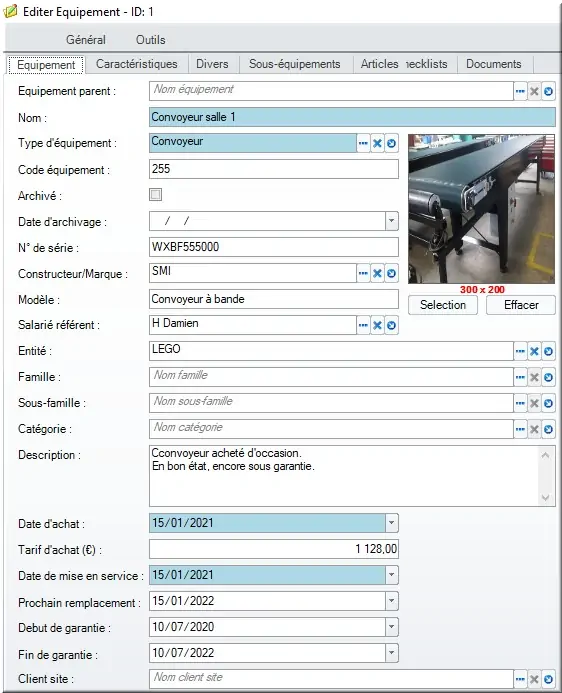Image resolution: width=562 pixels, height=693 pixels.
Task: Expand Fin de garantie date dropdown
Action: pyautogui.click(x=391, y=653)
